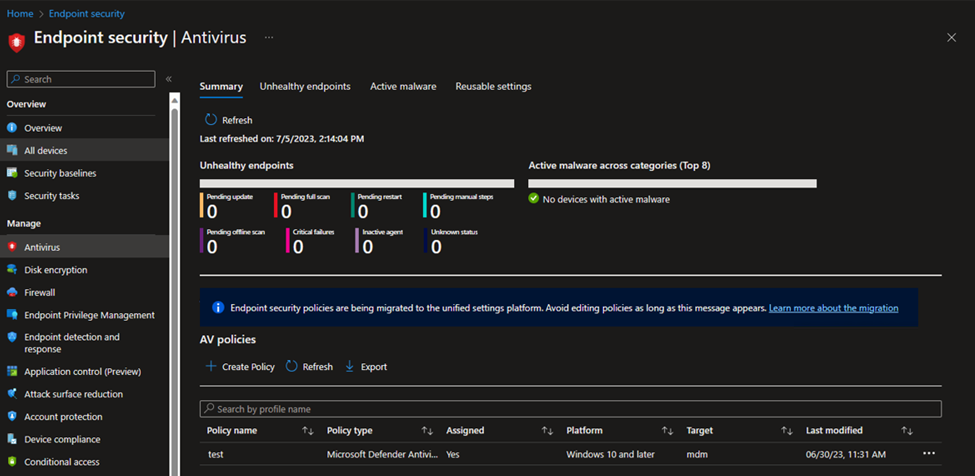This screenshot has width=975, height=476.
Task: Open ellipsis menu for test policy
Action: coord(930,454)
